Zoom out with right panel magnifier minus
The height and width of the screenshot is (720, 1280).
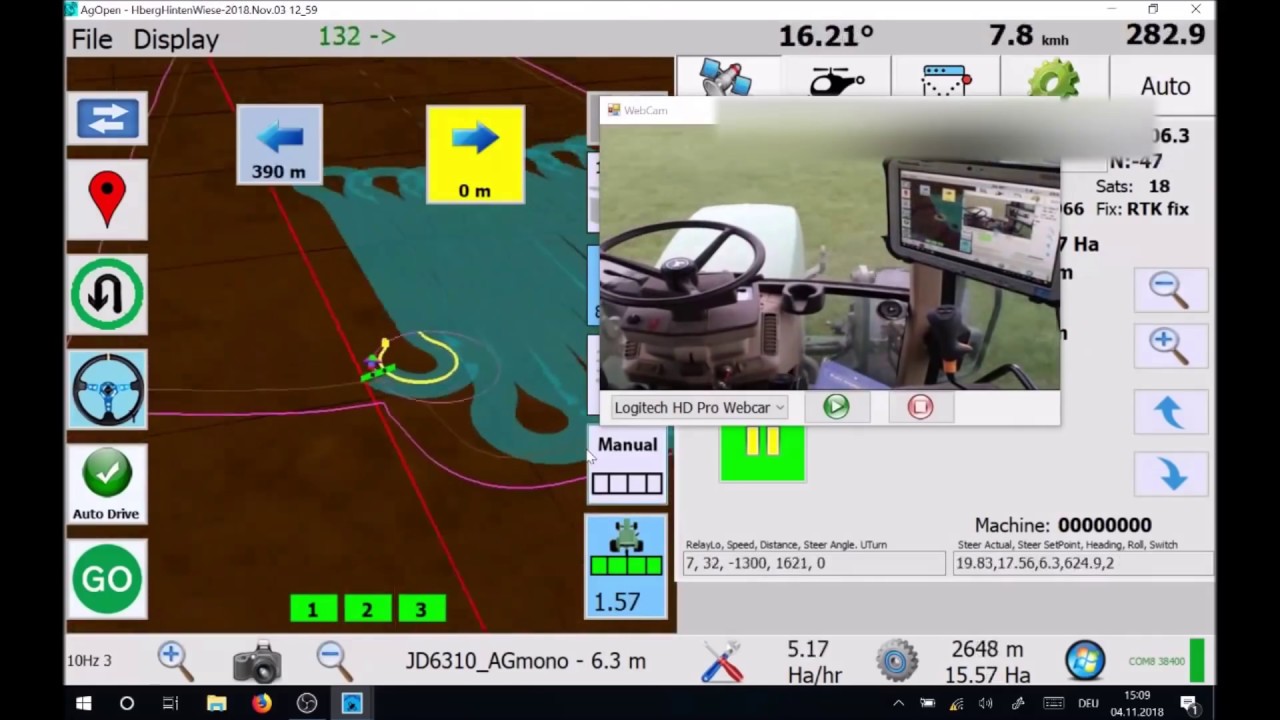click(1169, 290)
